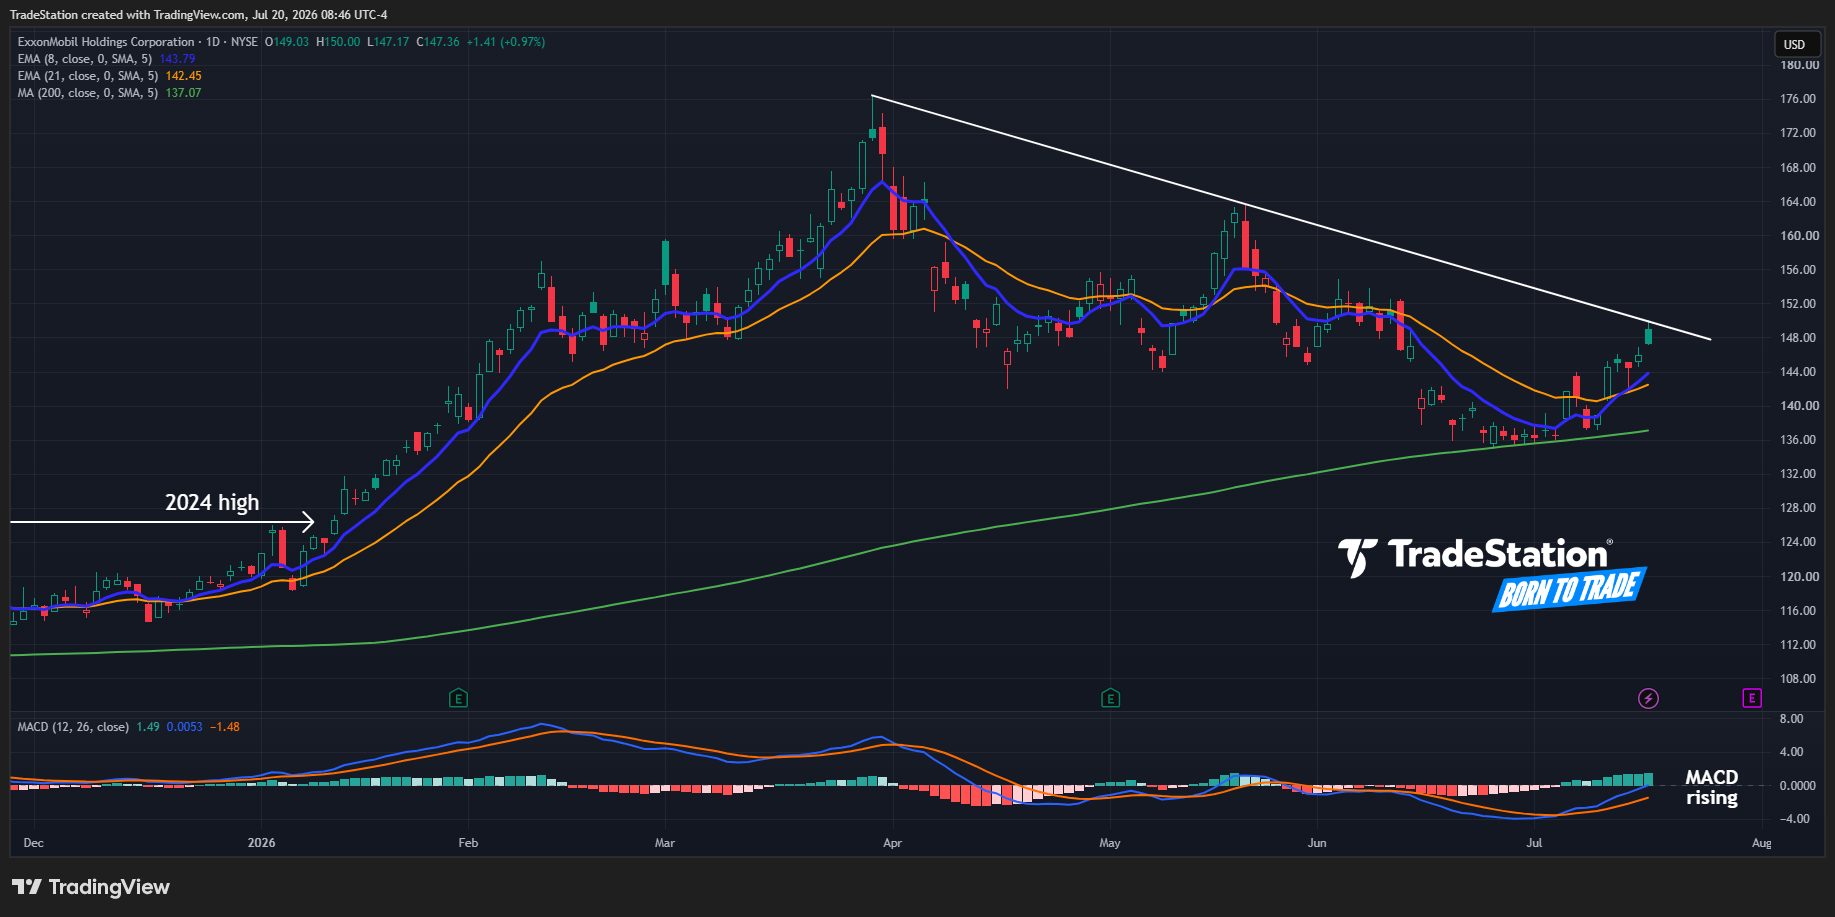Click the 152.00 price axis label
The height and width of the screenshot is (917, 1835).
click(1800, 304)
